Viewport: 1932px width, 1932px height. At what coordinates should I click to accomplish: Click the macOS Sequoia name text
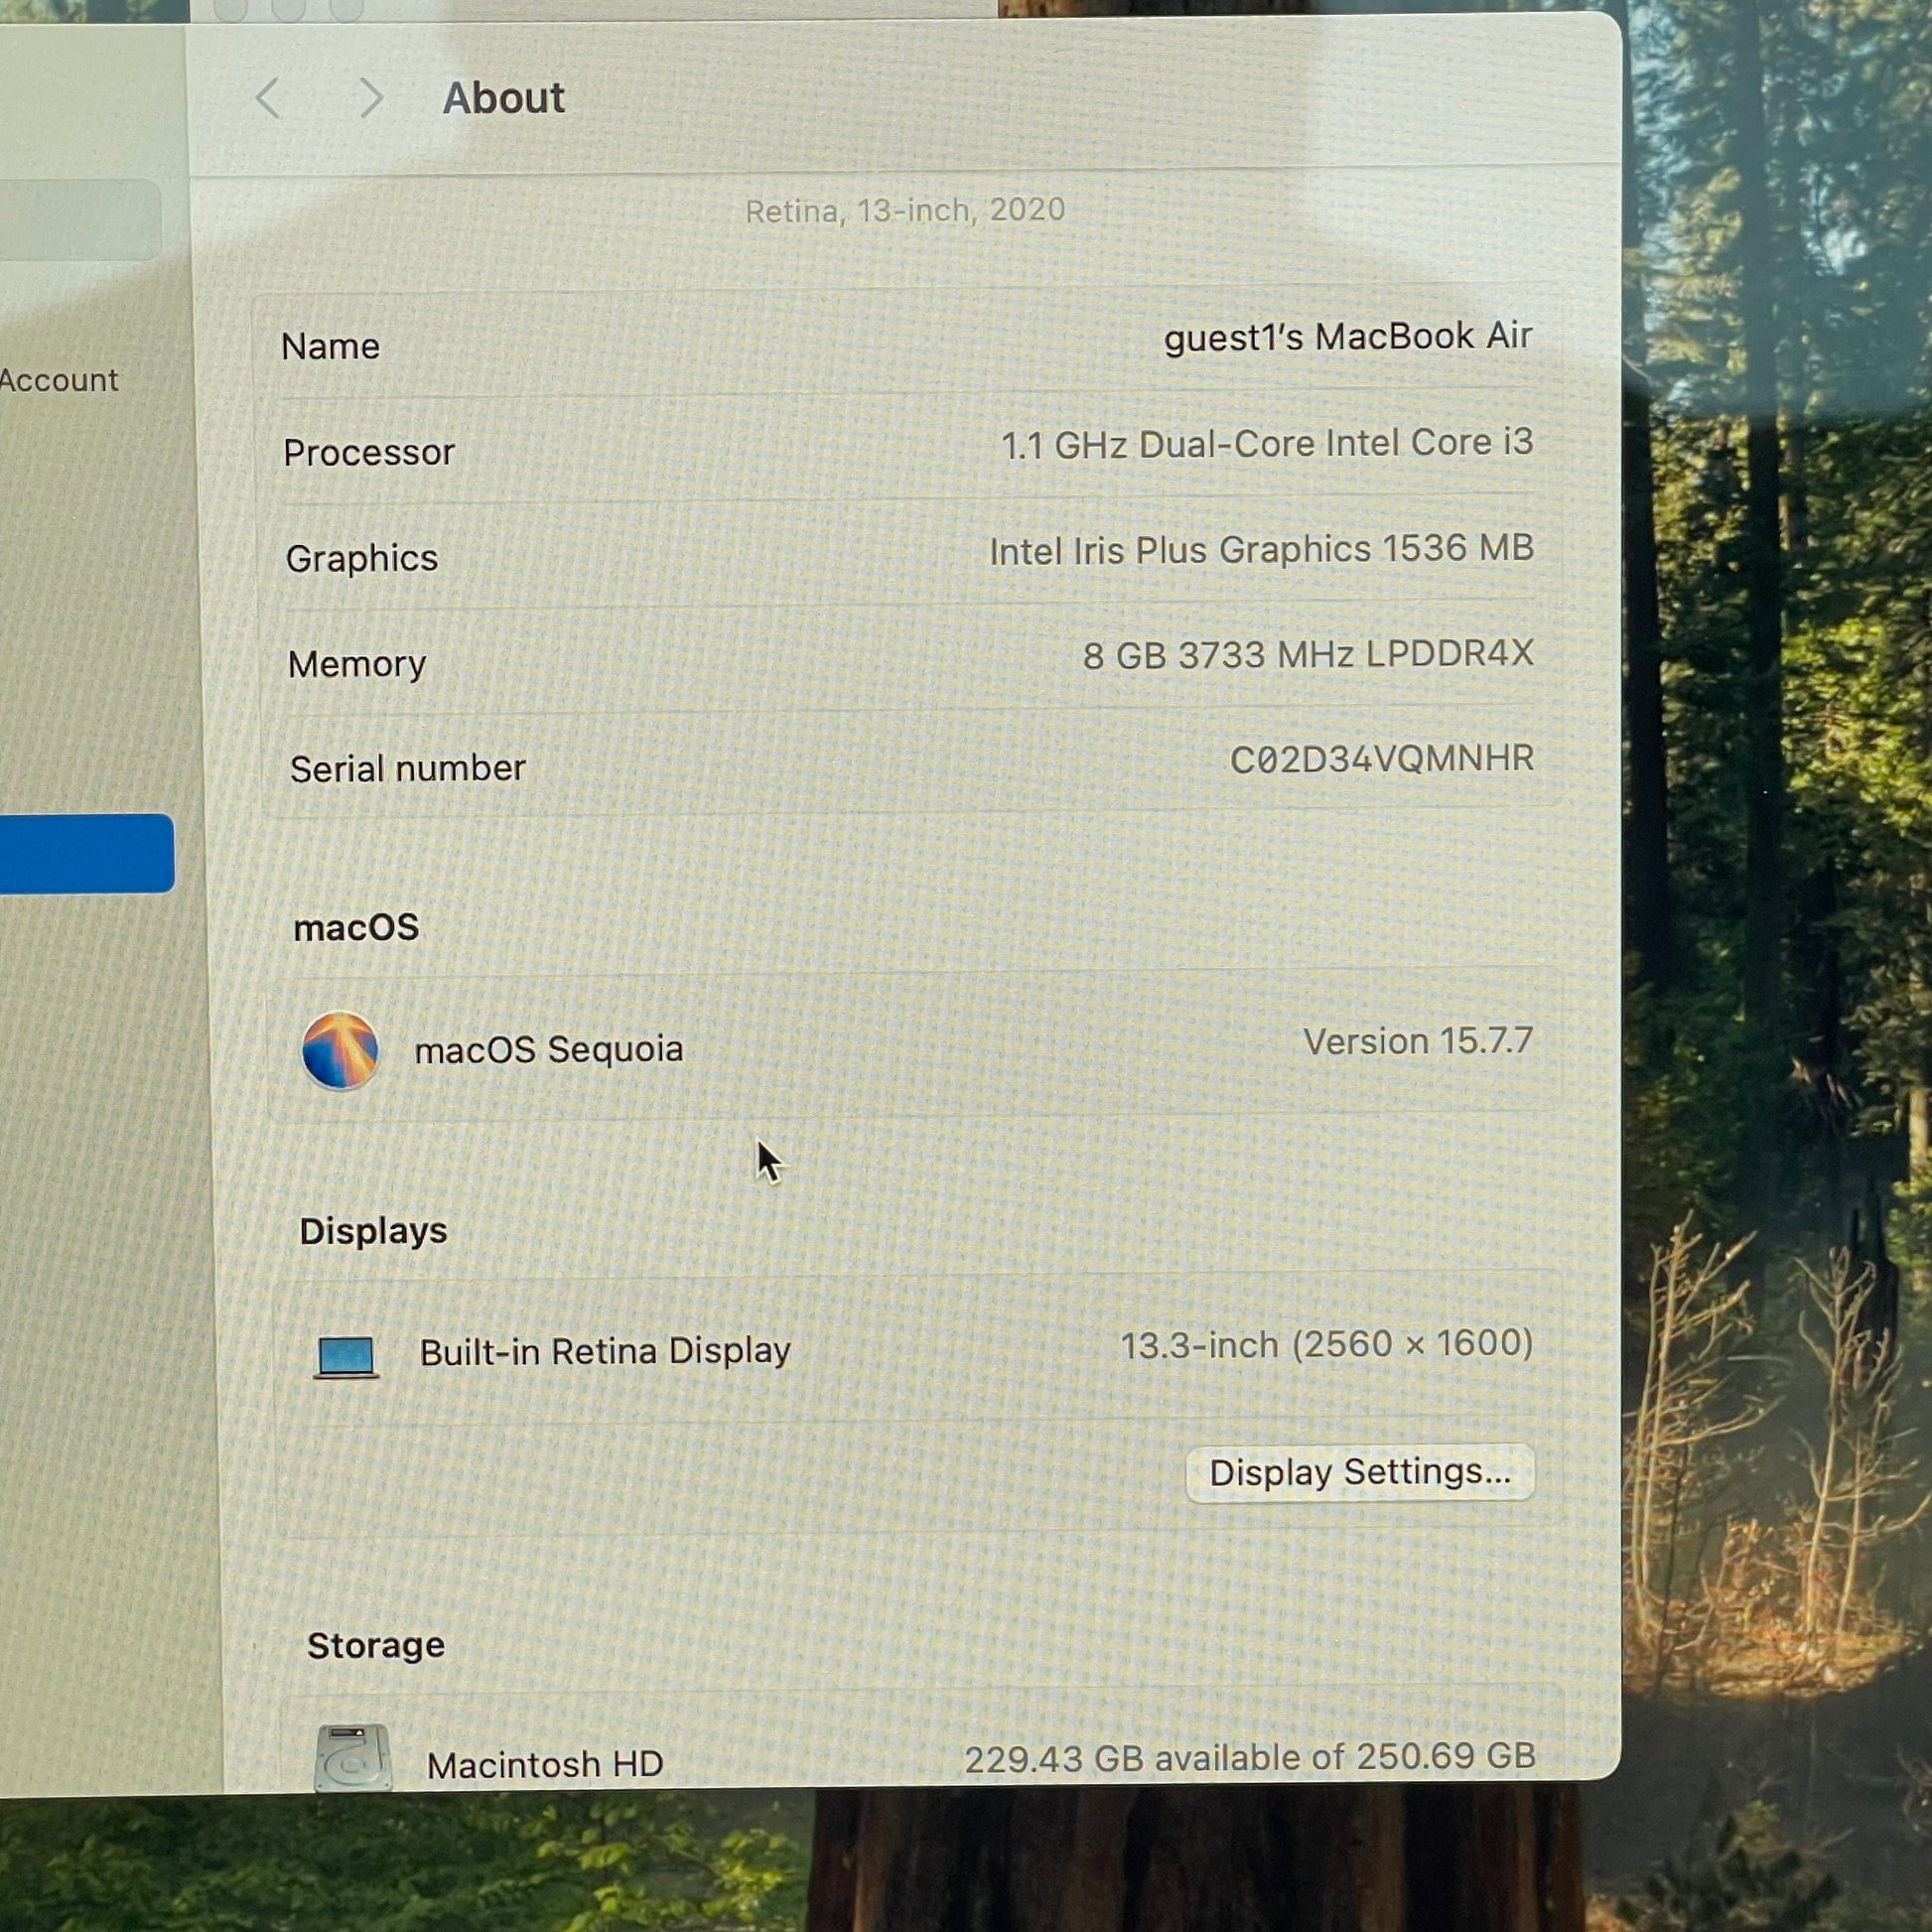tap(549, 1050)
